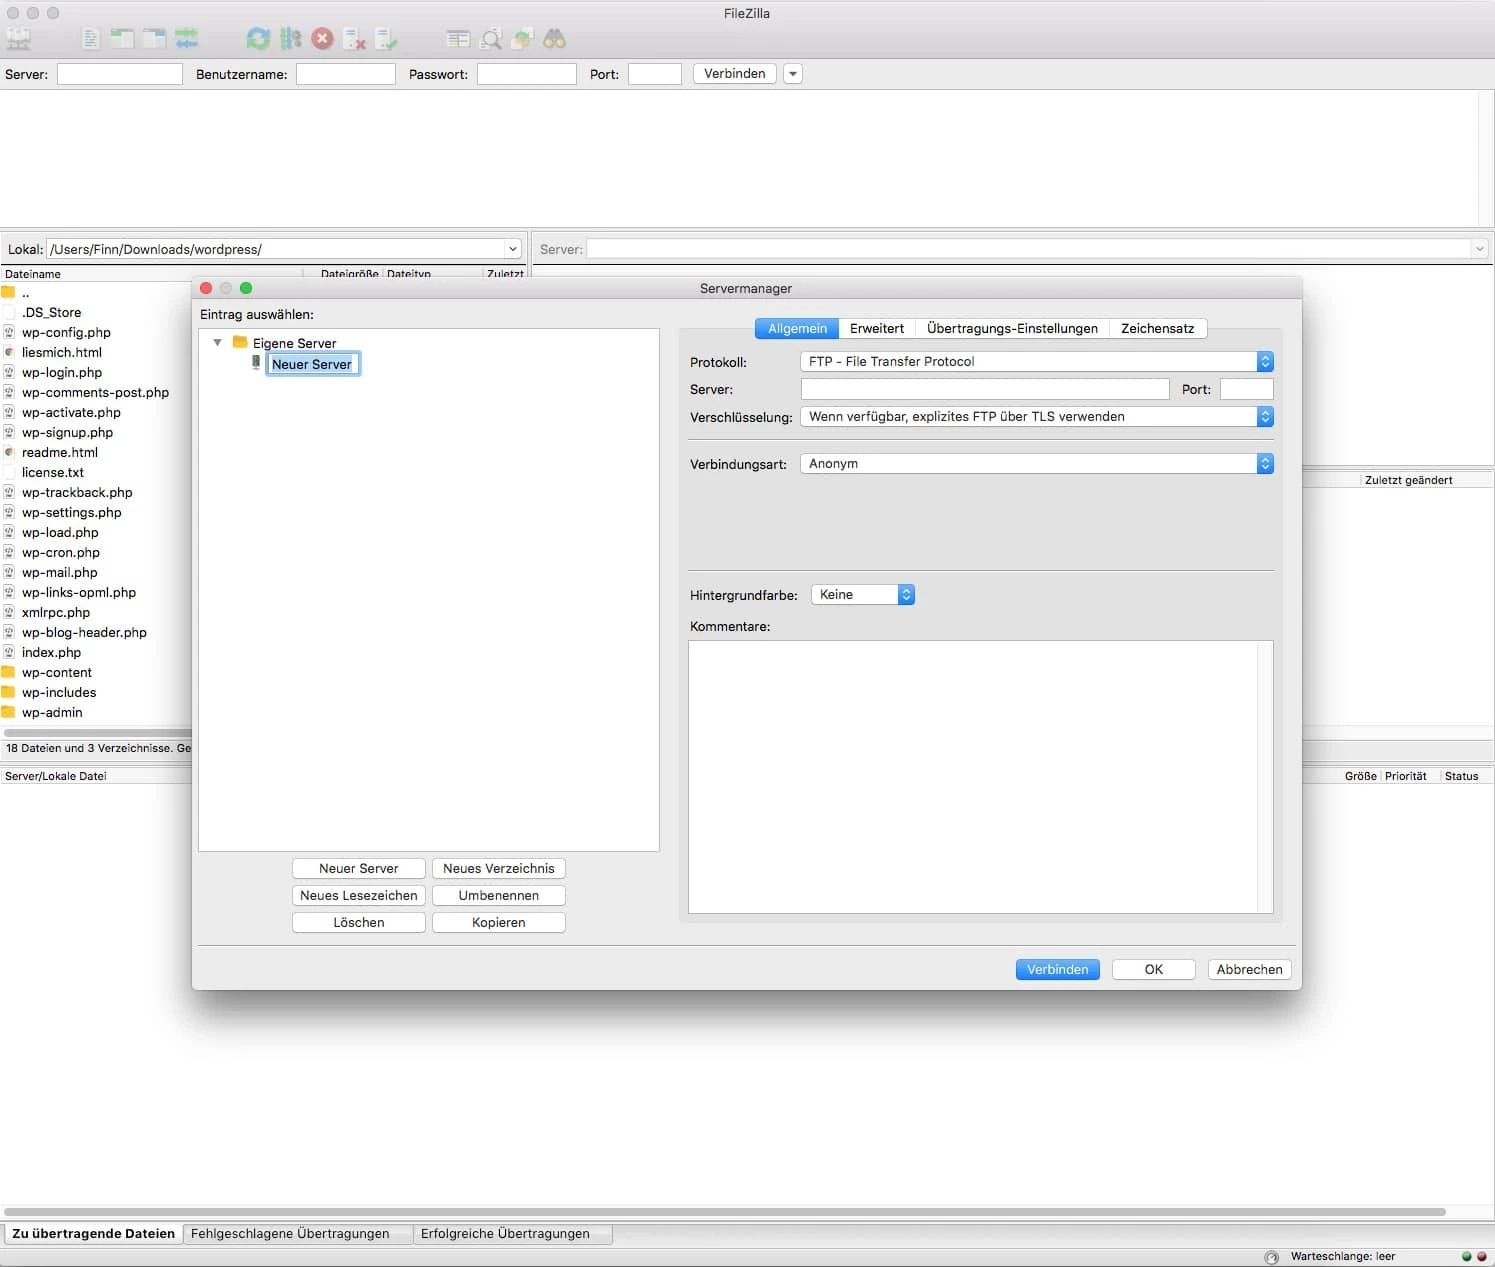Viewport: 1495px width, 1267px height.
Task: Open the Hintergrundfarbe color selector
Action: click(861, 594)
